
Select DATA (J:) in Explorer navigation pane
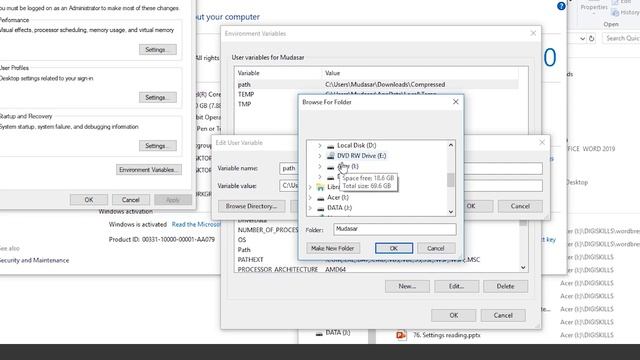pos(338,333)
